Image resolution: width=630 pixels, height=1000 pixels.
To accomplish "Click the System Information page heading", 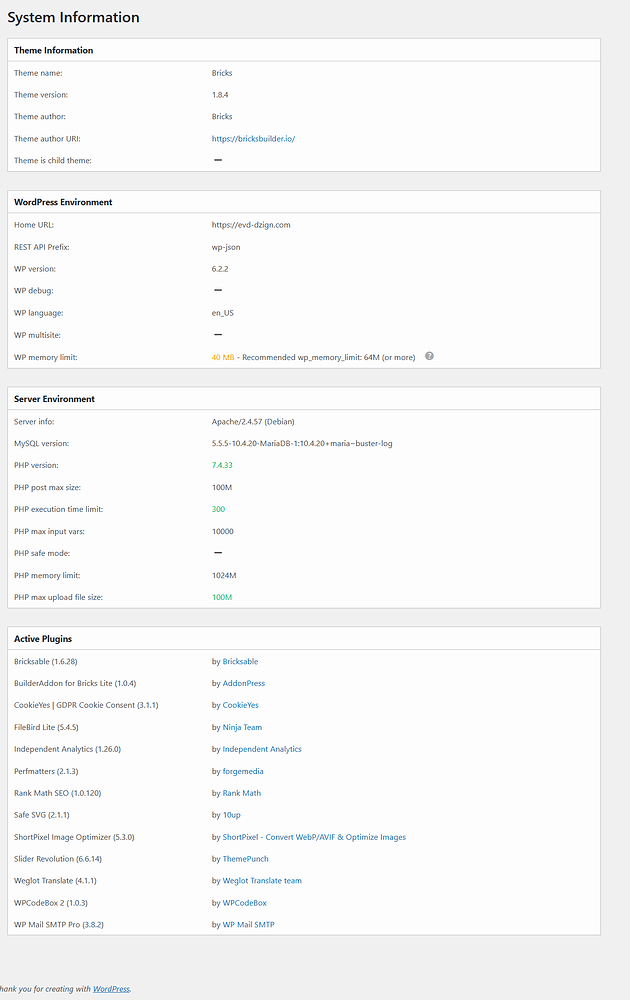I will point(73,17).
